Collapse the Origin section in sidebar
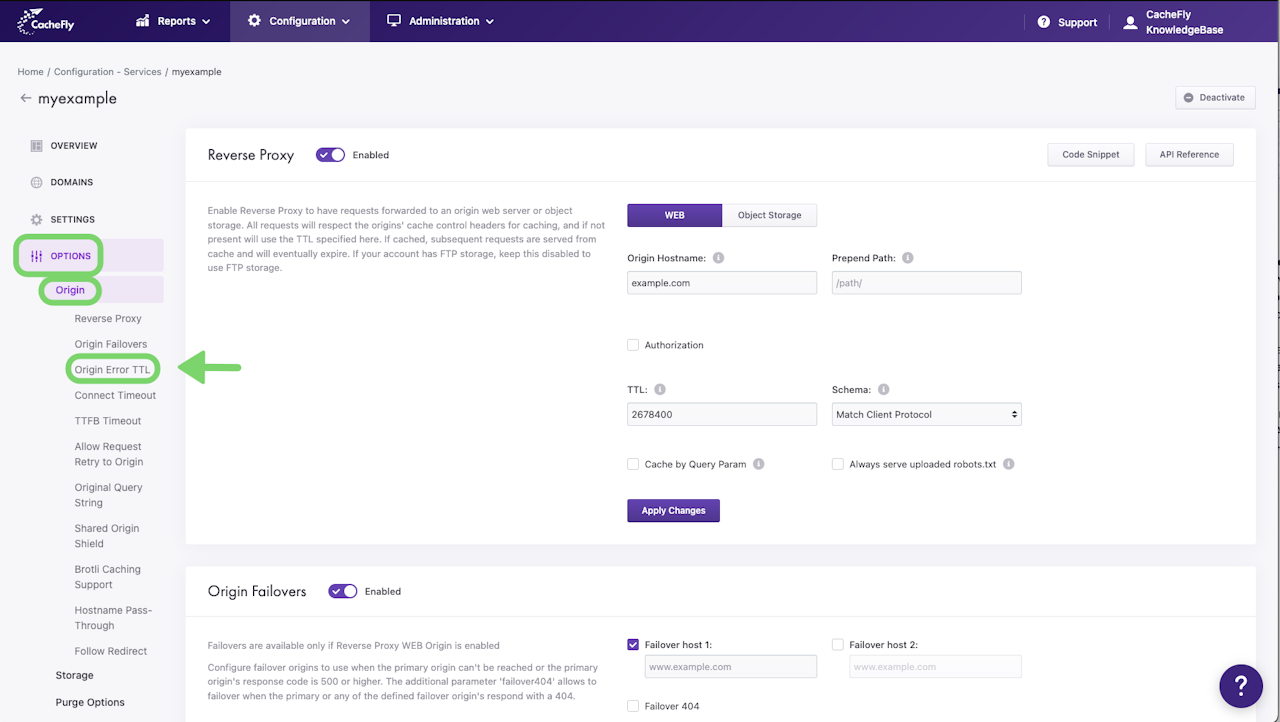 [70, 290]
